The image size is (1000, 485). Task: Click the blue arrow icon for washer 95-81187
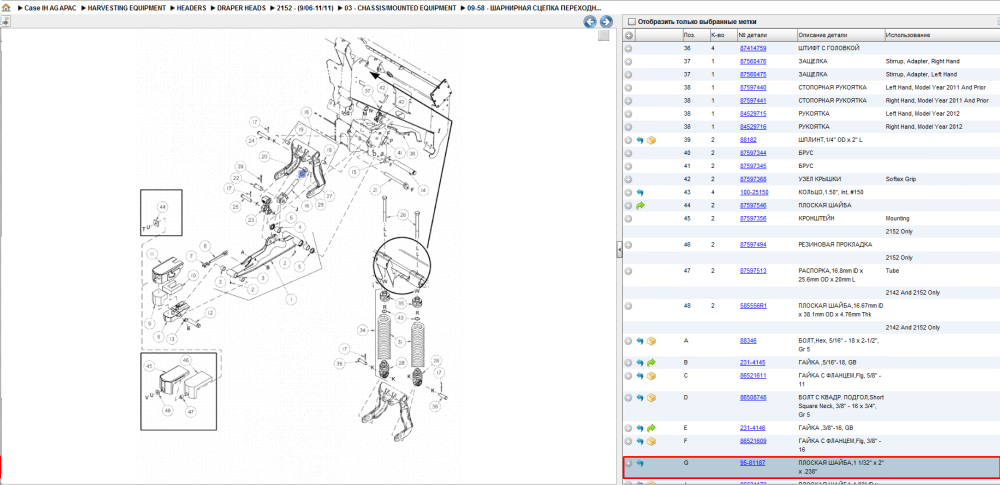pyautogui.click(x=640, y=463)
